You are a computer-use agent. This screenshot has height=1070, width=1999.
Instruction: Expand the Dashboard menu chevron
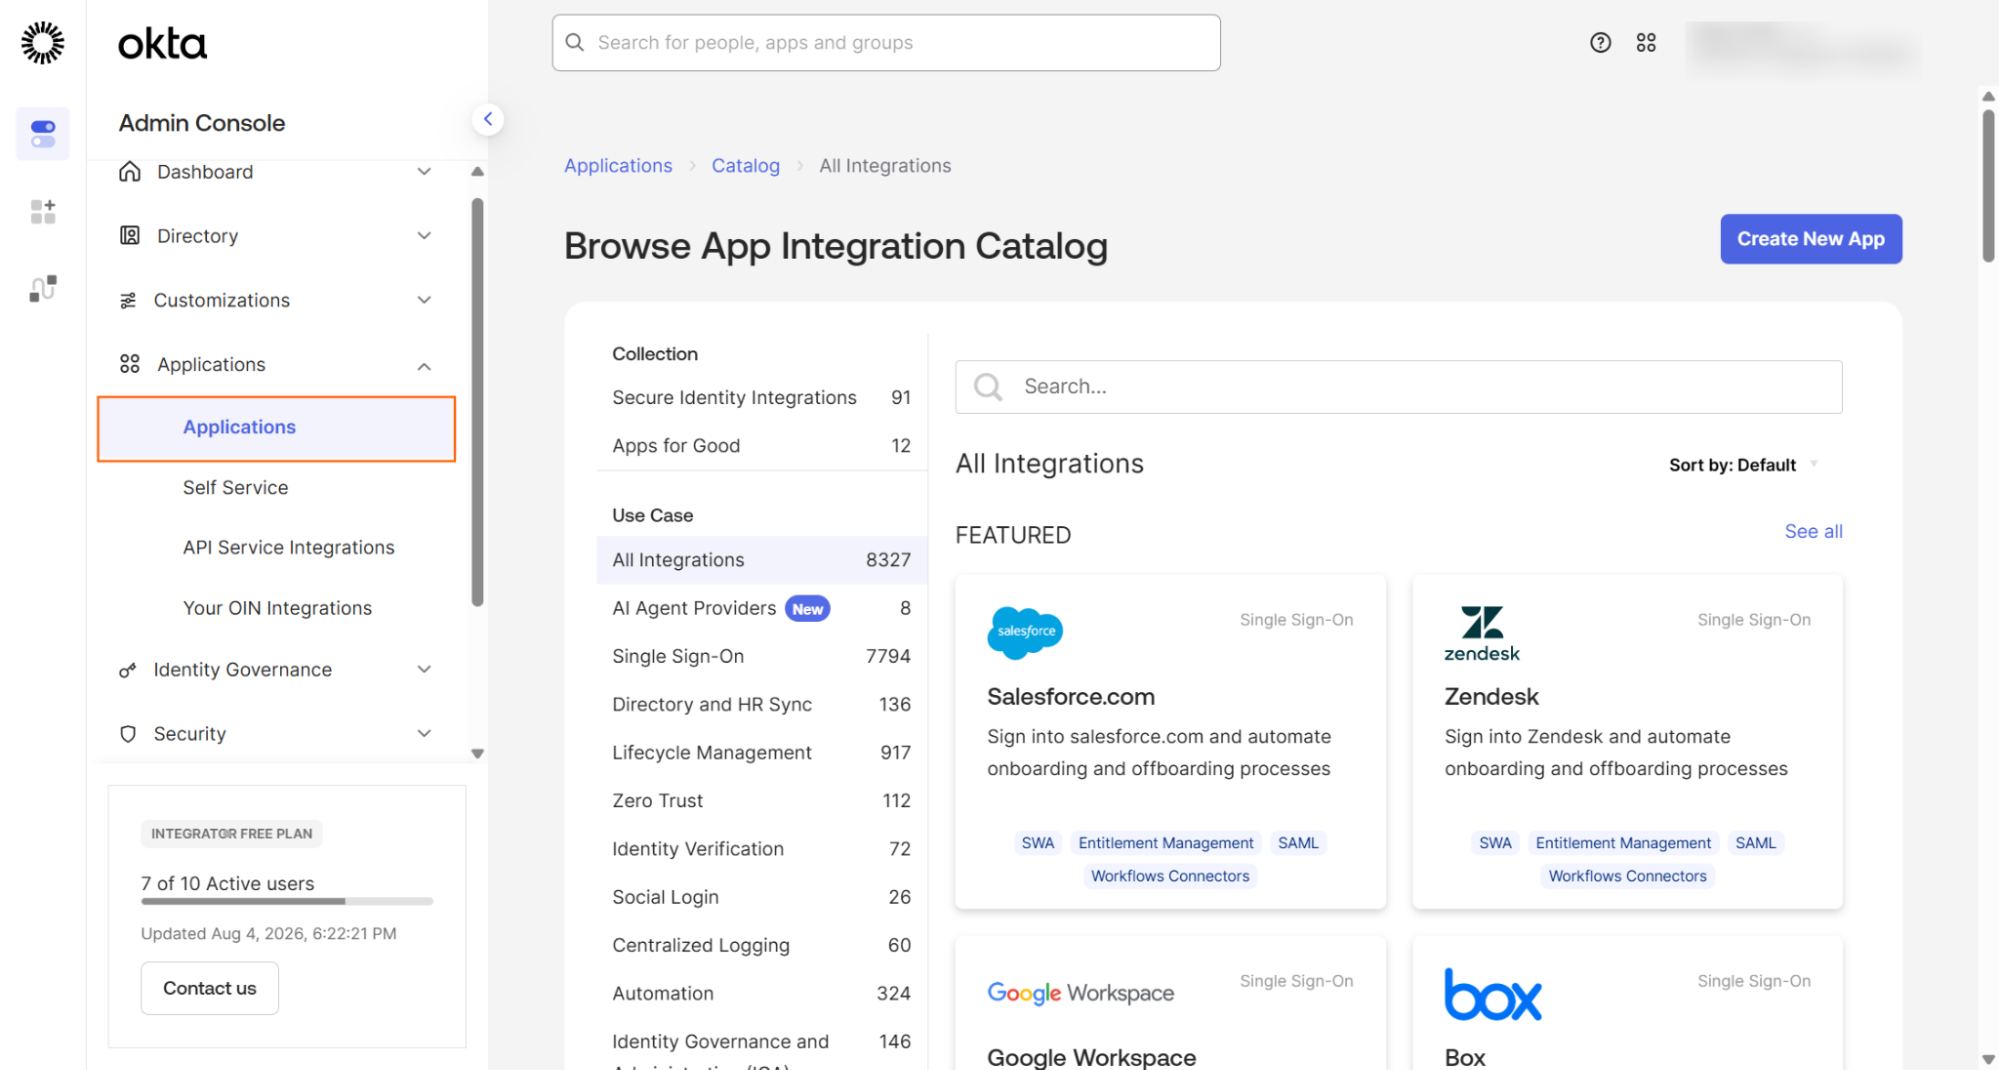(424, 172)
